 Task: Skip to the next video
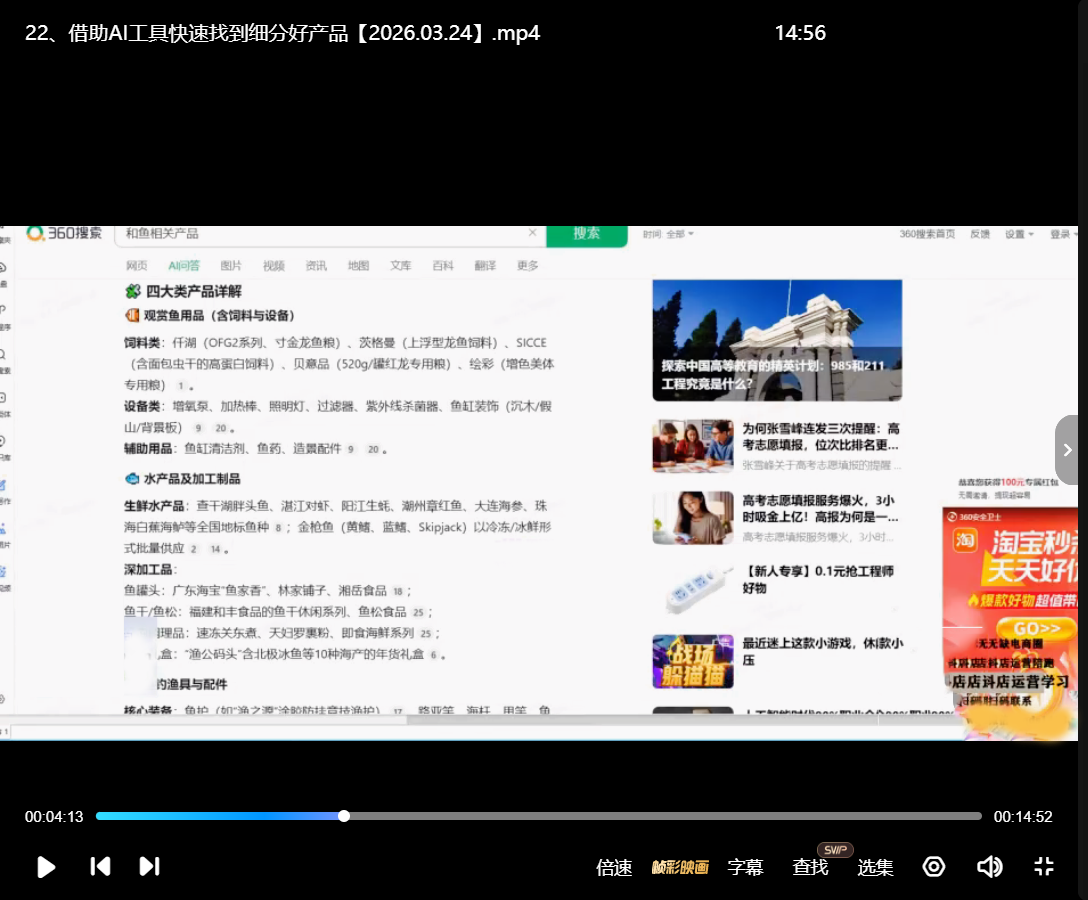point(149,866)
